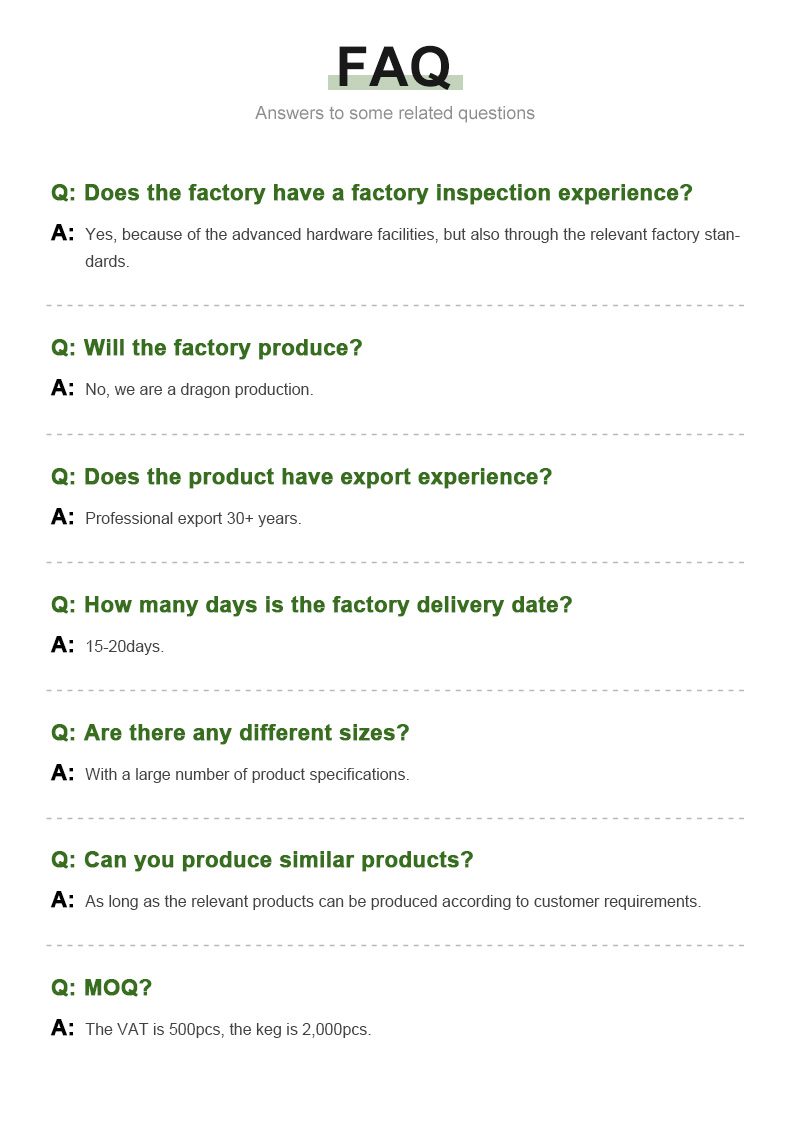Click the 'Q:' label before 'Will the factory produce?'
This screenshot has height=1139, width=790.
click(x=63, y=348)
